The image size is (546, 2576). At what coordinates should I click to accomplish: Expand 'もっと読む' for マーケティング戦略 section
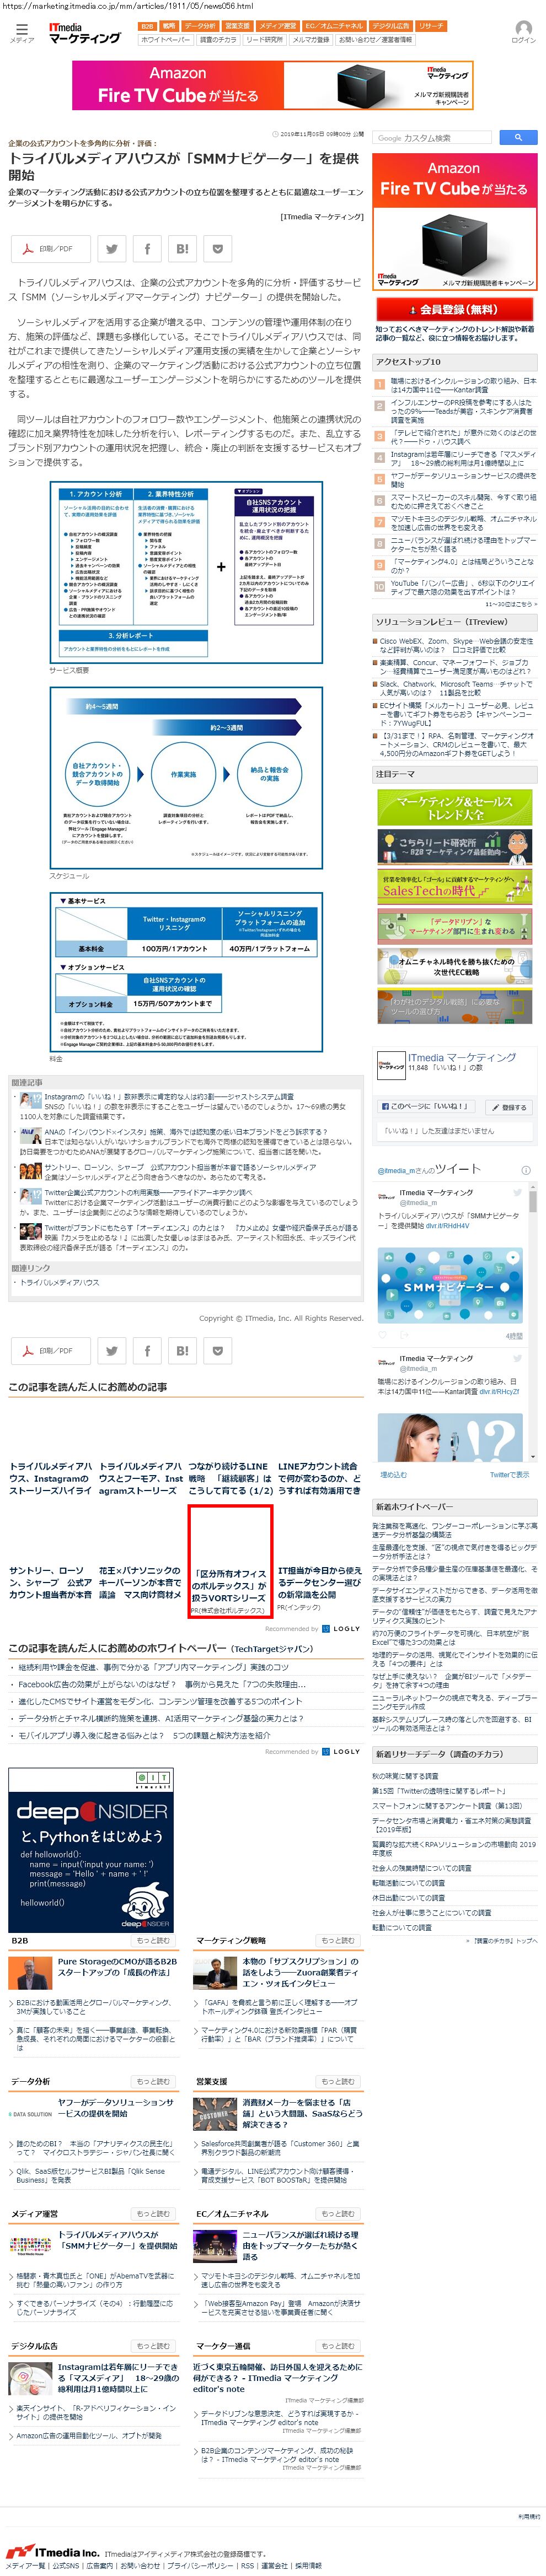pos(337,1941)
